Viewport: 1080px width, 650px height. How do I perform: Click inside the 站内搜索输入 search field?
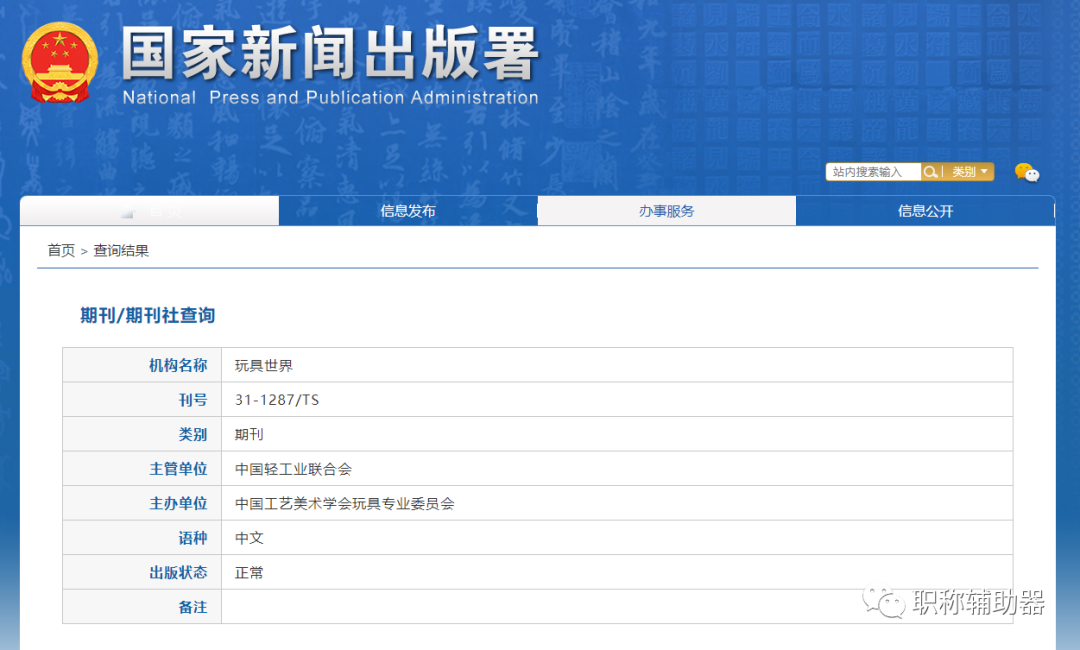pyautogui.click(x=872, y=171)
